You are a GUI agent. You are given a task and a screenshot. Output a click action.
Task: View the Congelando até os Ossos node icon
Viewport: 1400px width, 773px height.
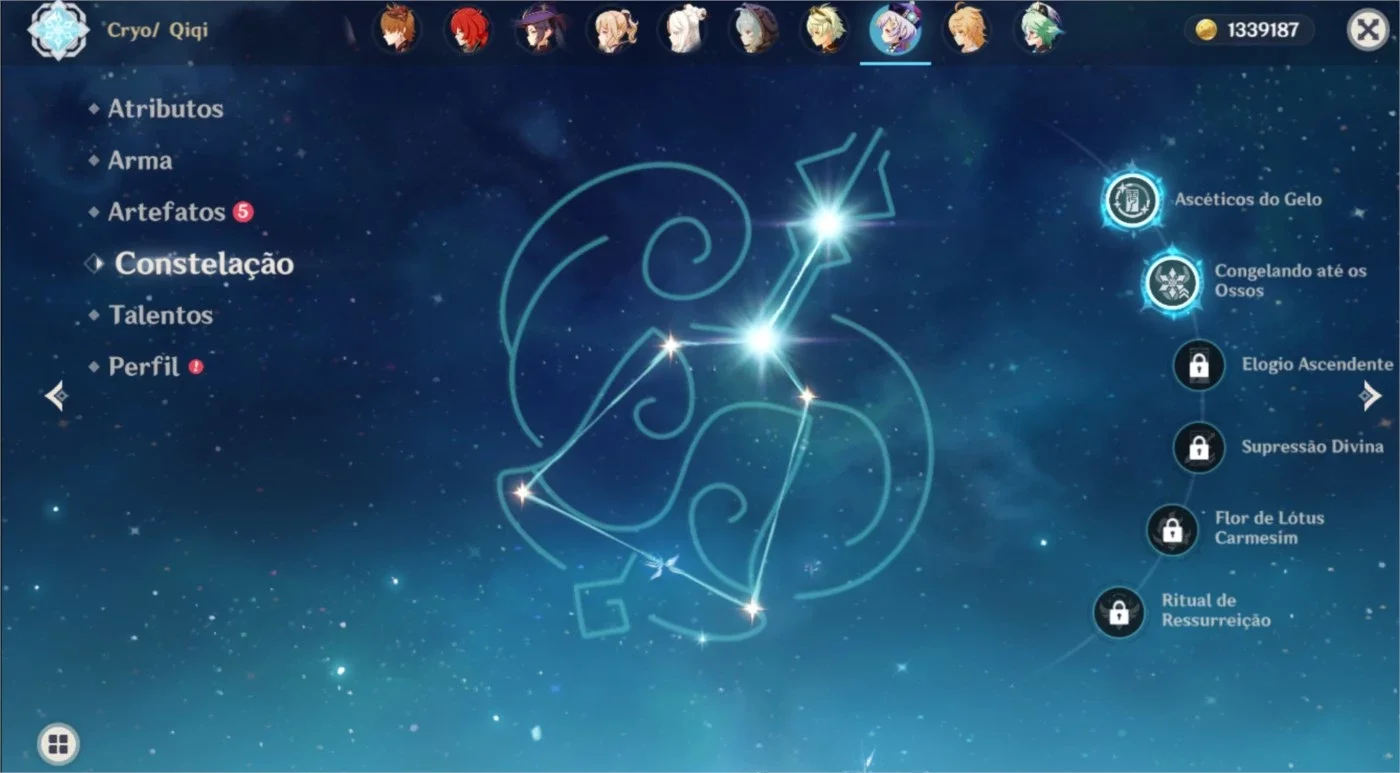[x=1172, y=282]
